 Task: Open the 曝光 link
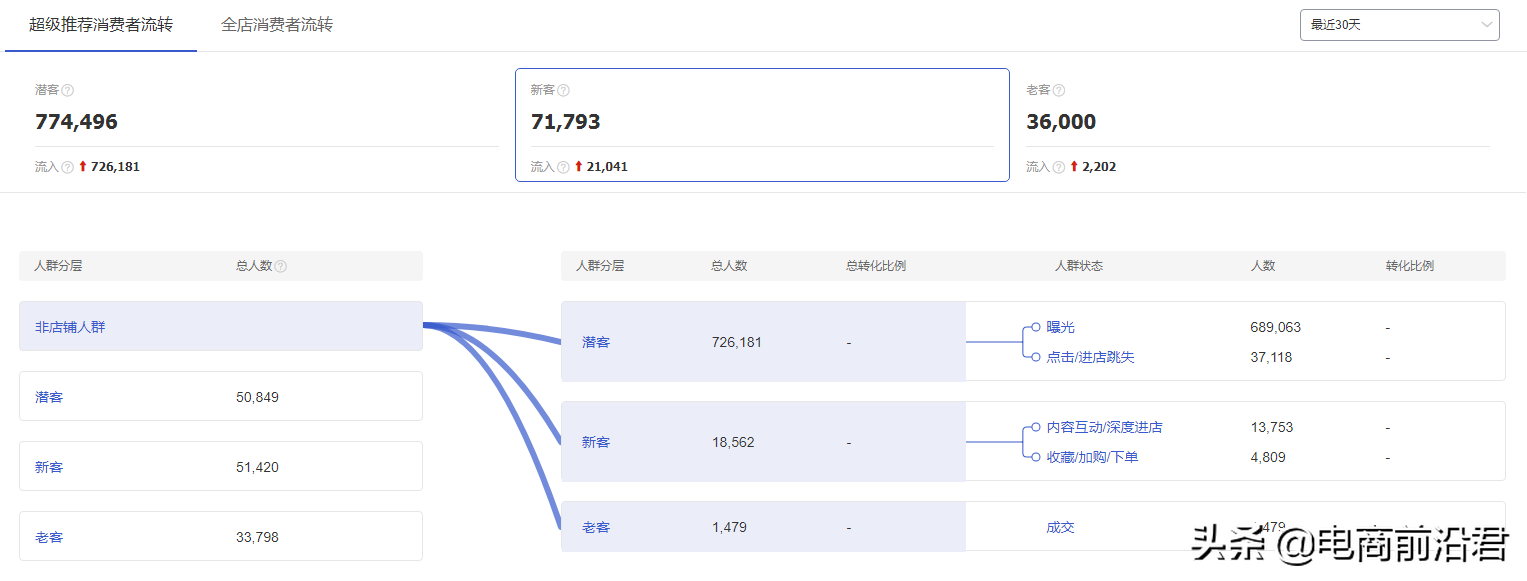click(1060, 327)
